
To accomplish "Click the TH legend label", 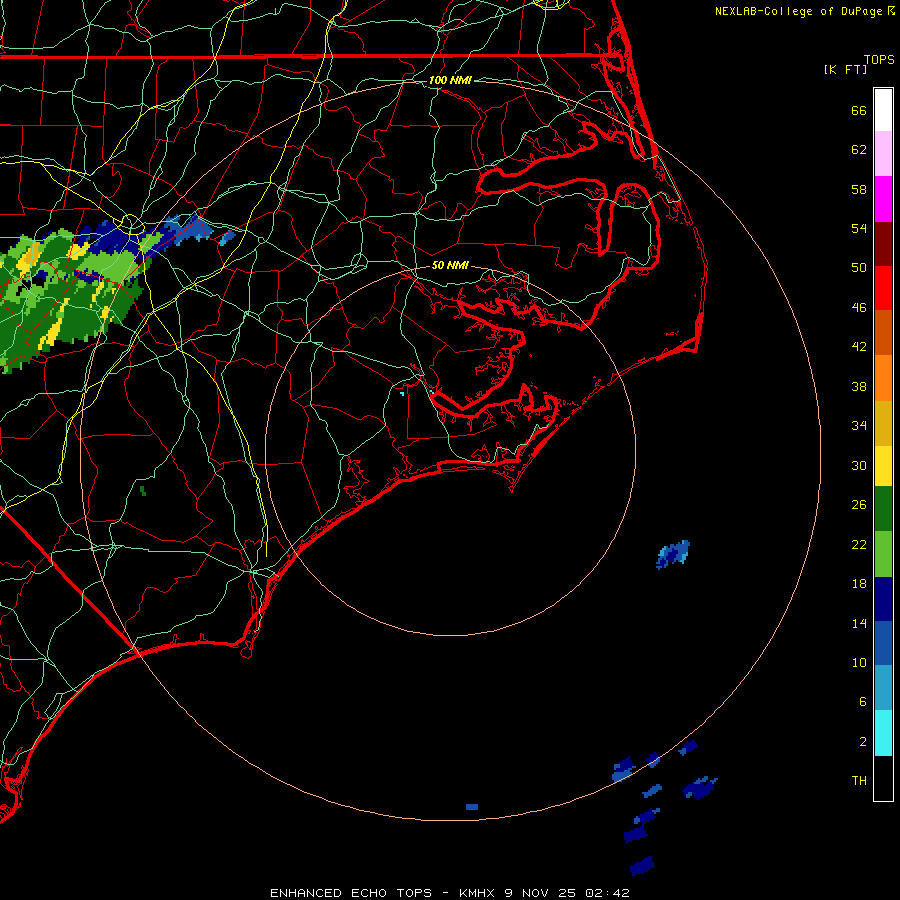I will click(x=859, y=781).
